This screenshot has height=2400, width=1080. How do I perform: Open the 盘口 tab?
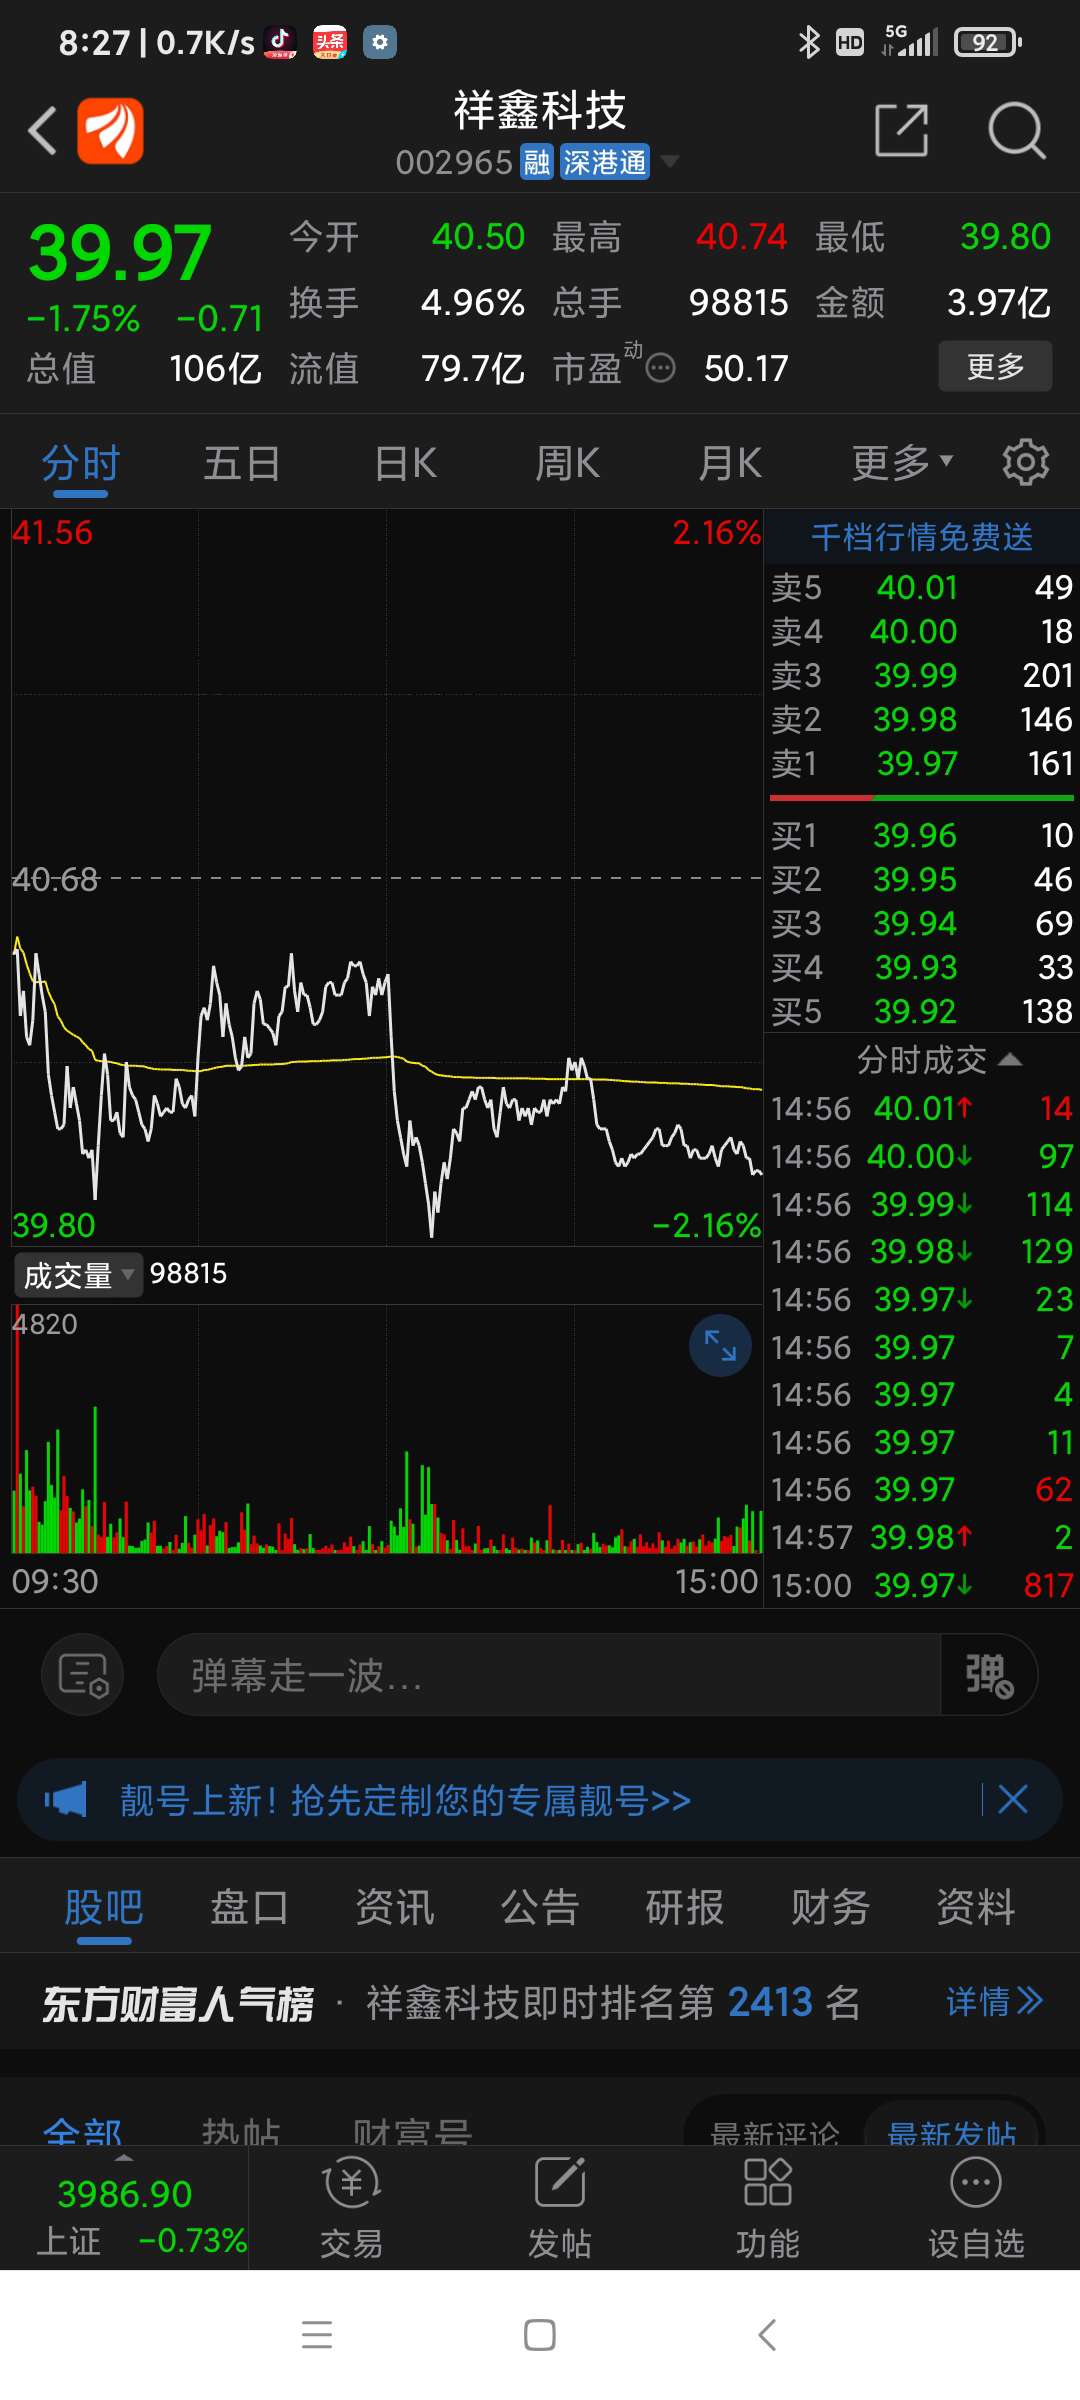click(249, 1908)
